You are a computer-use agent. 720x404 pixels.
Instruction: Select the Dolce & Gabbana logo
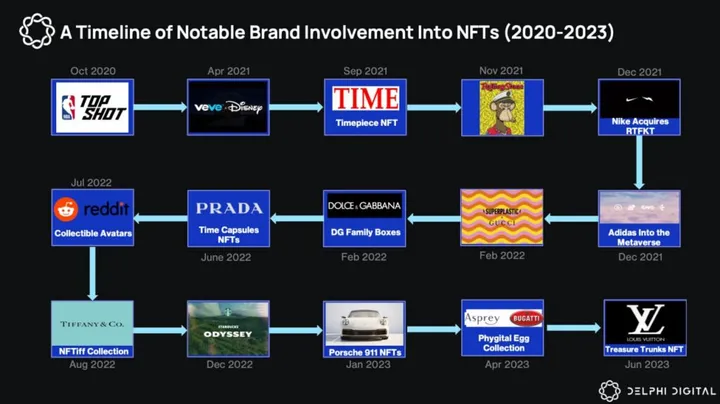pyautogui.click(x=365, y=208)
